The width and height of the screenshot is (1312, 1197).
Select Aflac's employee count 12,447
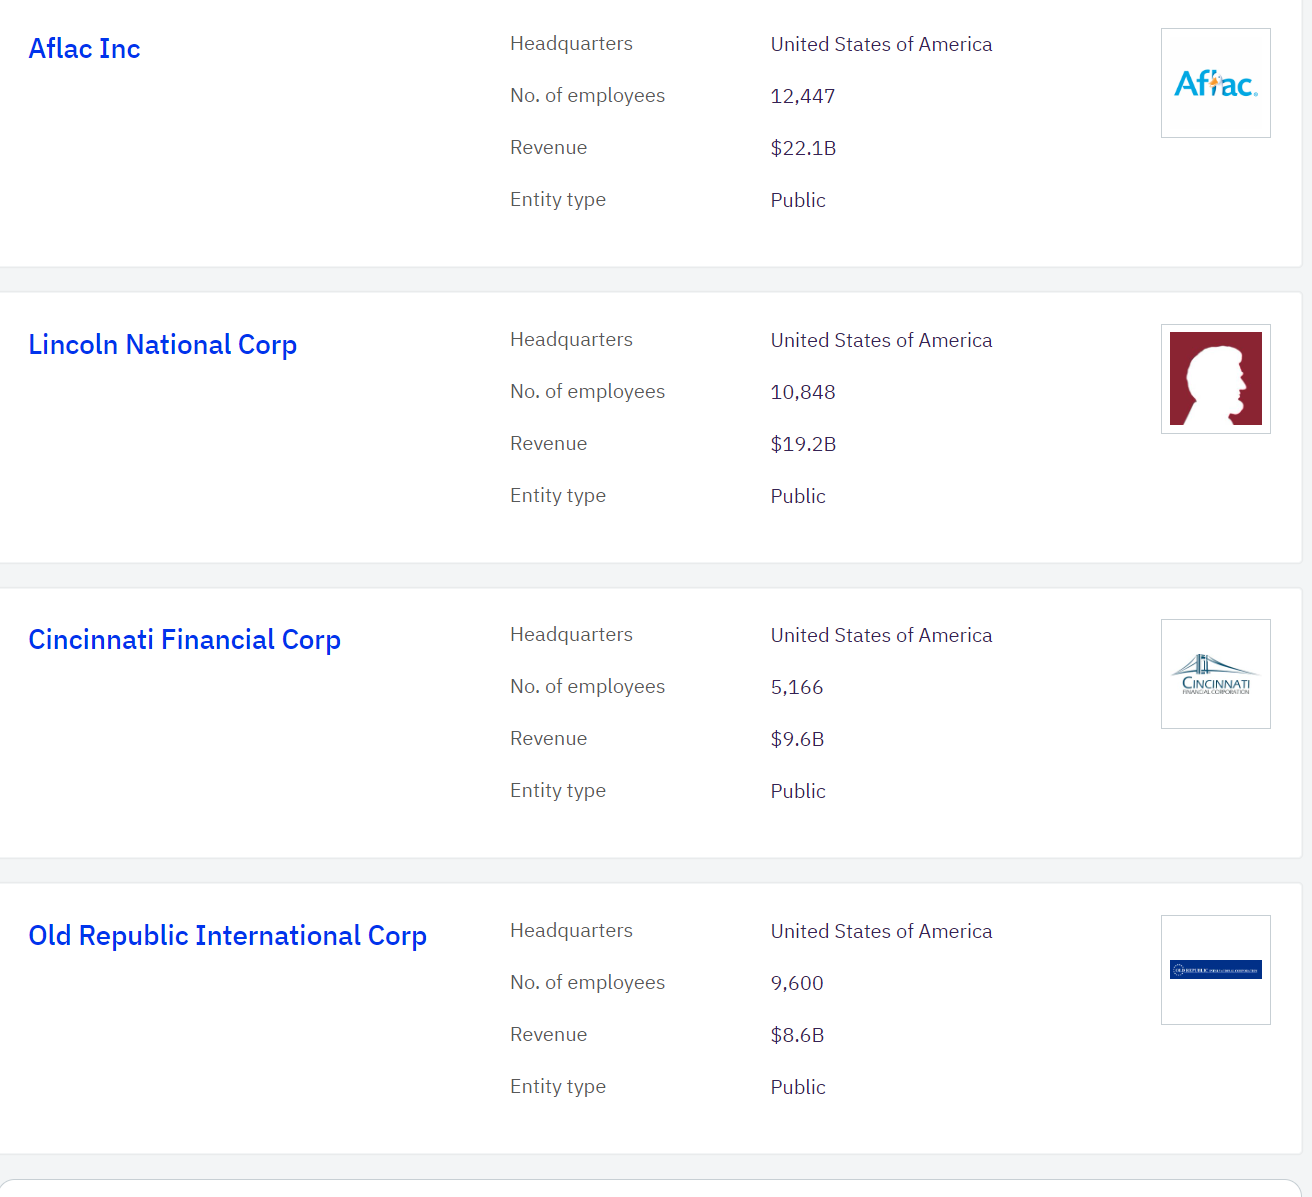[802, 96]
